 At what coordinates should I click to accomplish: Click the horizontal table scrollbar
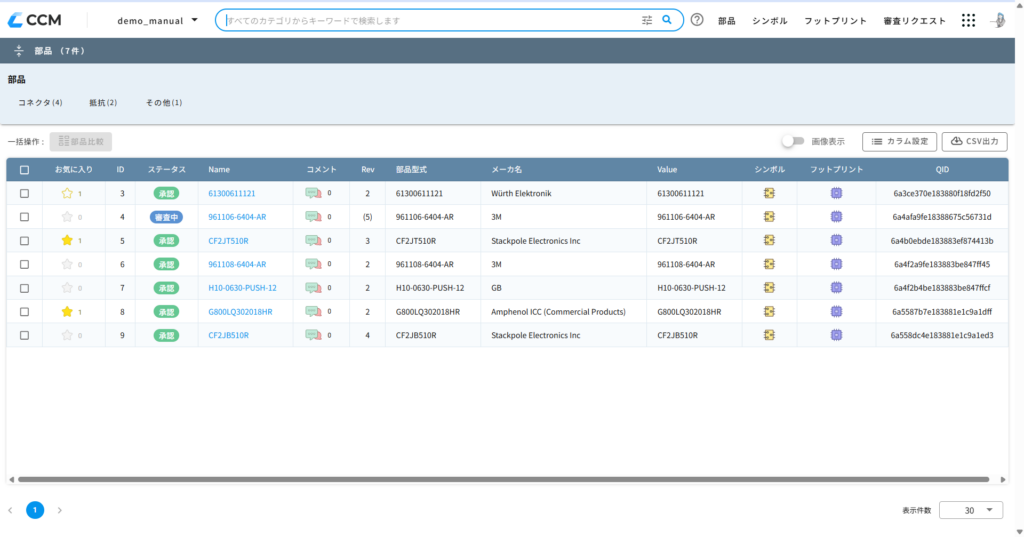pyautogui.click(x=503, y=480)
